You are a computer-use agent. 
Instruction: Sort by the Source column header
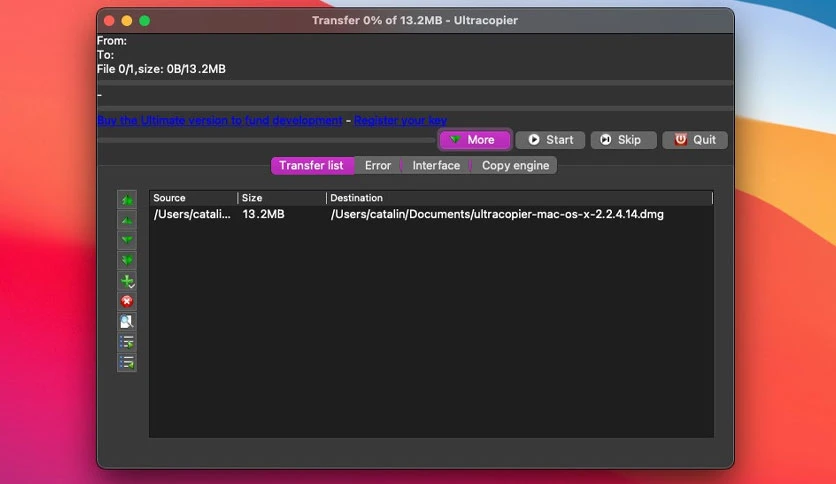pyautogui.click(x=193, y=198)
